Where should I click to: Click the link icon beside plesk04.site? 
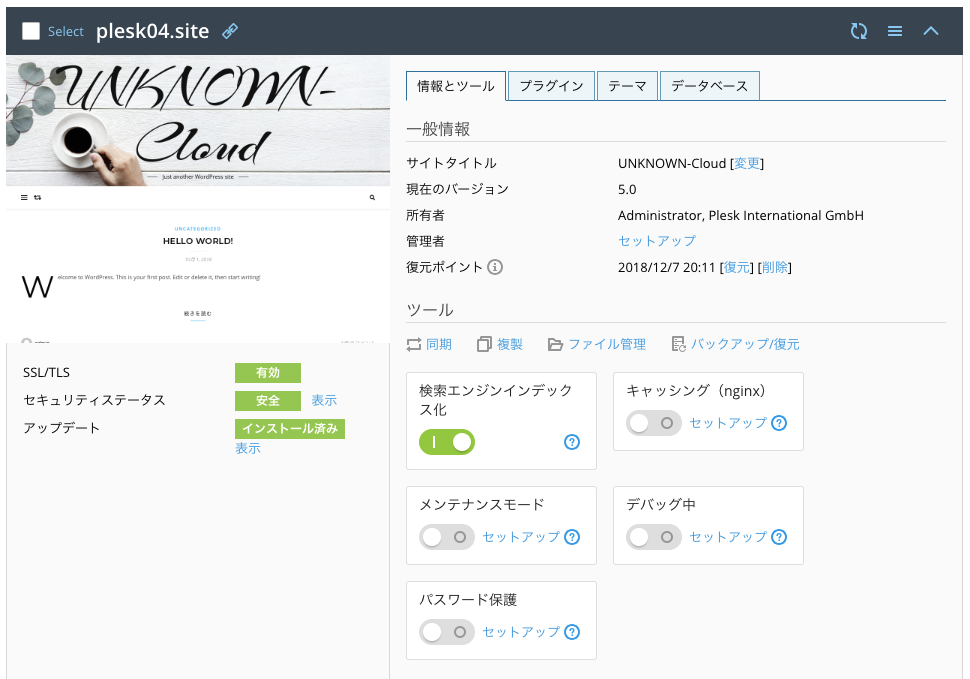click(x=230, y=31)
